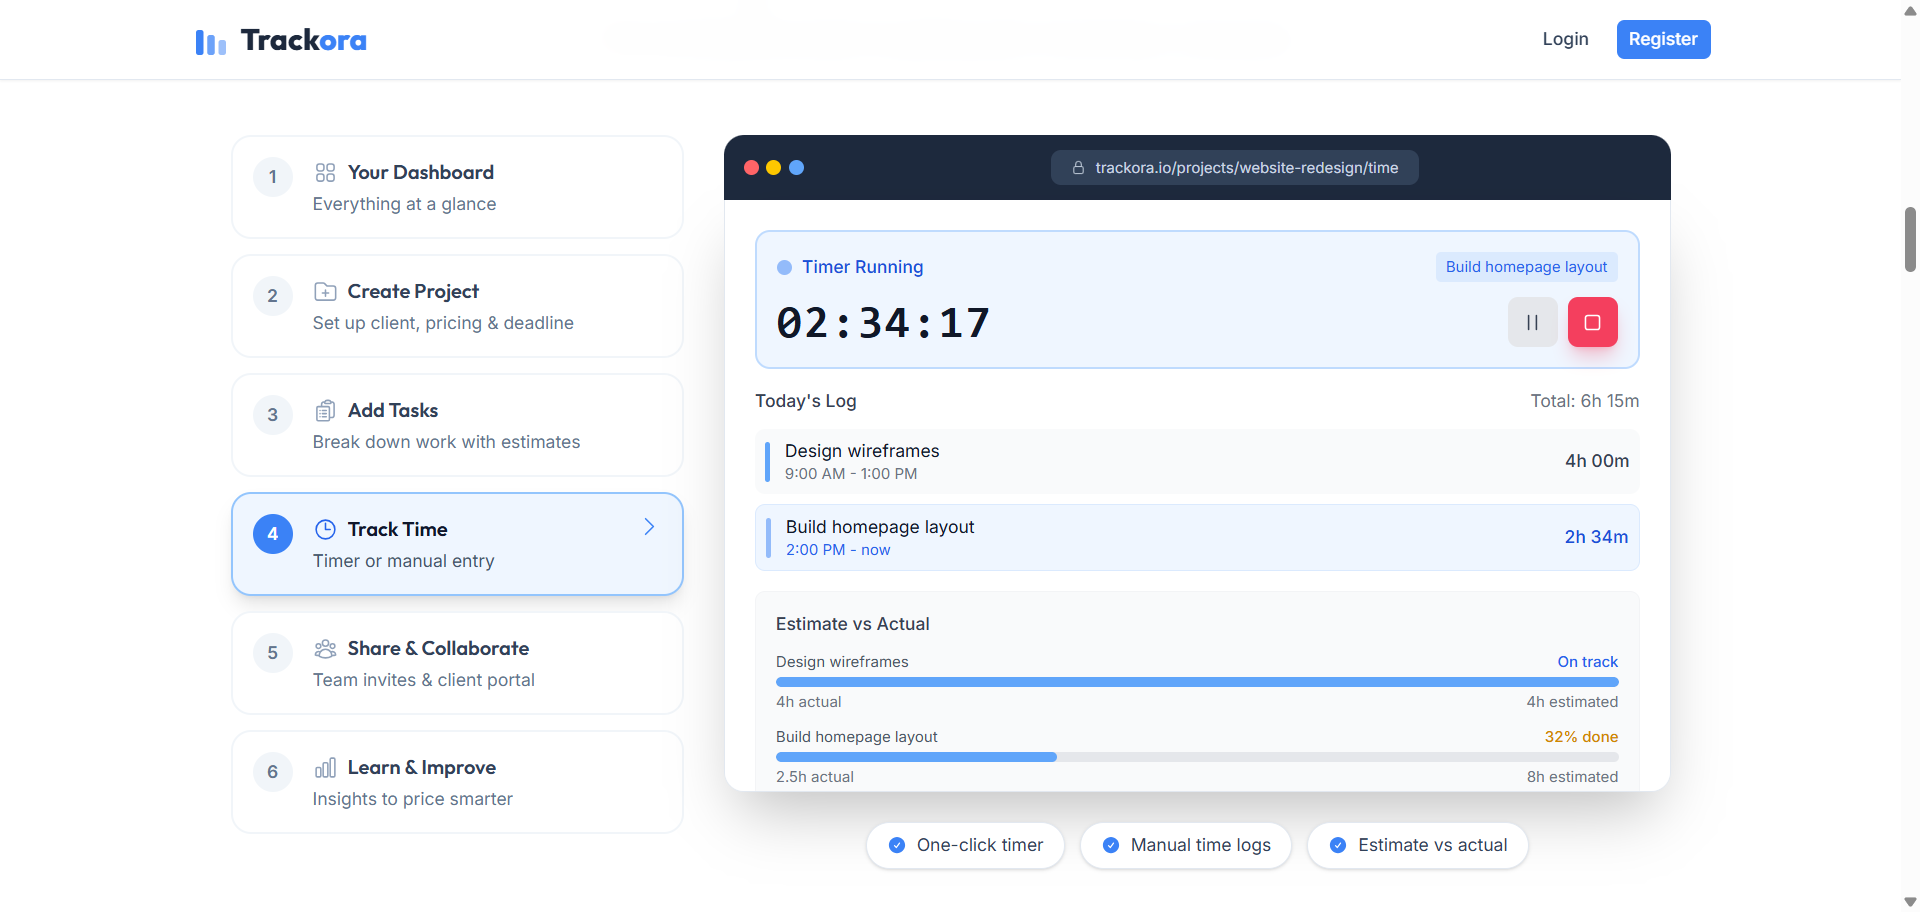
Task: Click the Register button
Action: tap(1663, 39)
